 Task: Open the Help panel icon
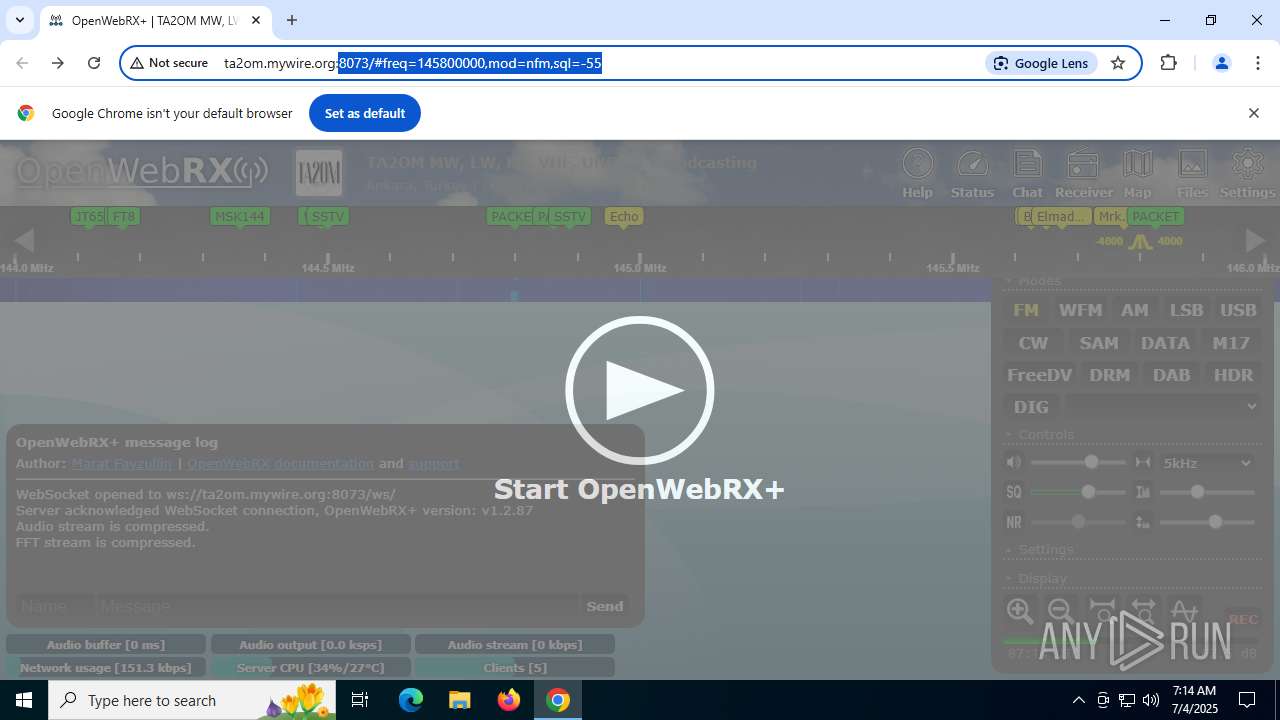point(917,173)
